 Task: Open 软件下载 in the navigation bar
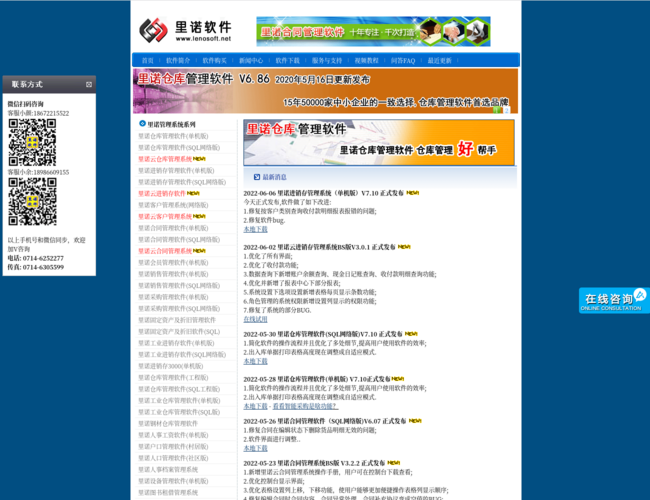click(287, 61)
